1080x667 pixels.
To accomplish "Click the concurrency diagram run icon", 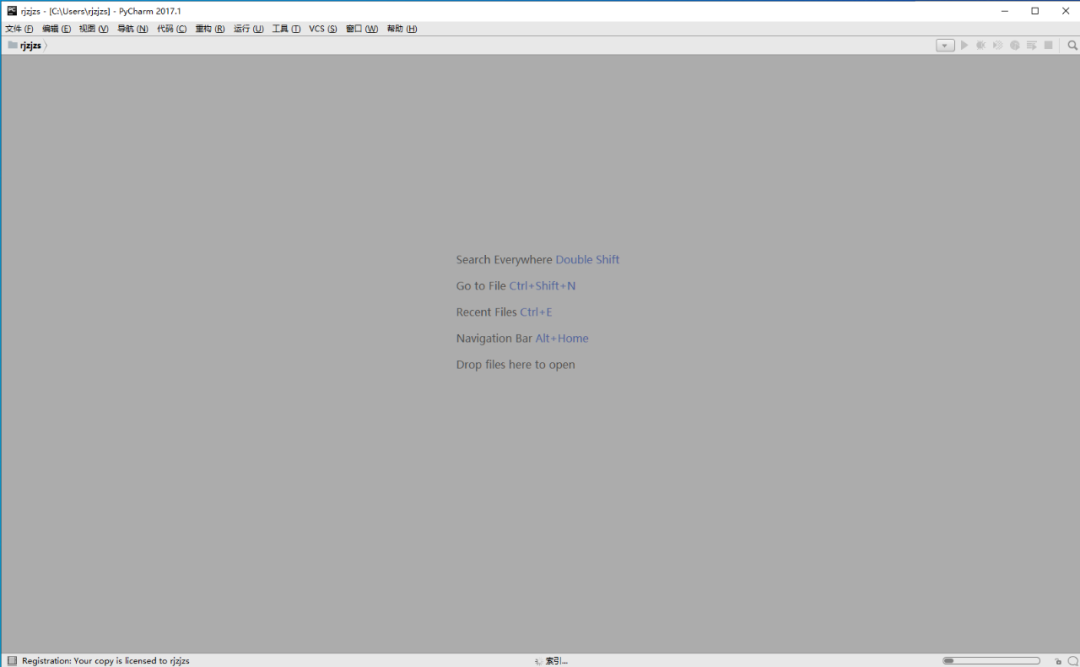I will point(1032,45).
